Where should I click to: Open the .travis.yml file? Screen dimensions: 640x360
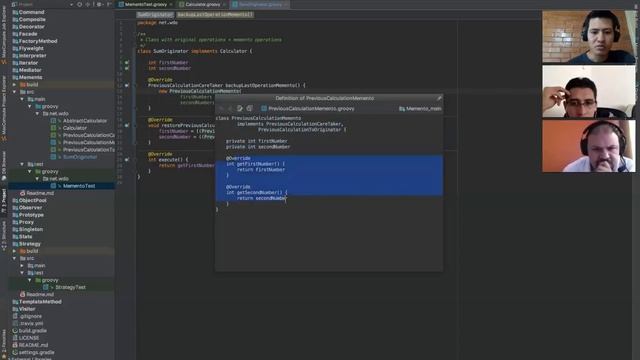[31, 323]
